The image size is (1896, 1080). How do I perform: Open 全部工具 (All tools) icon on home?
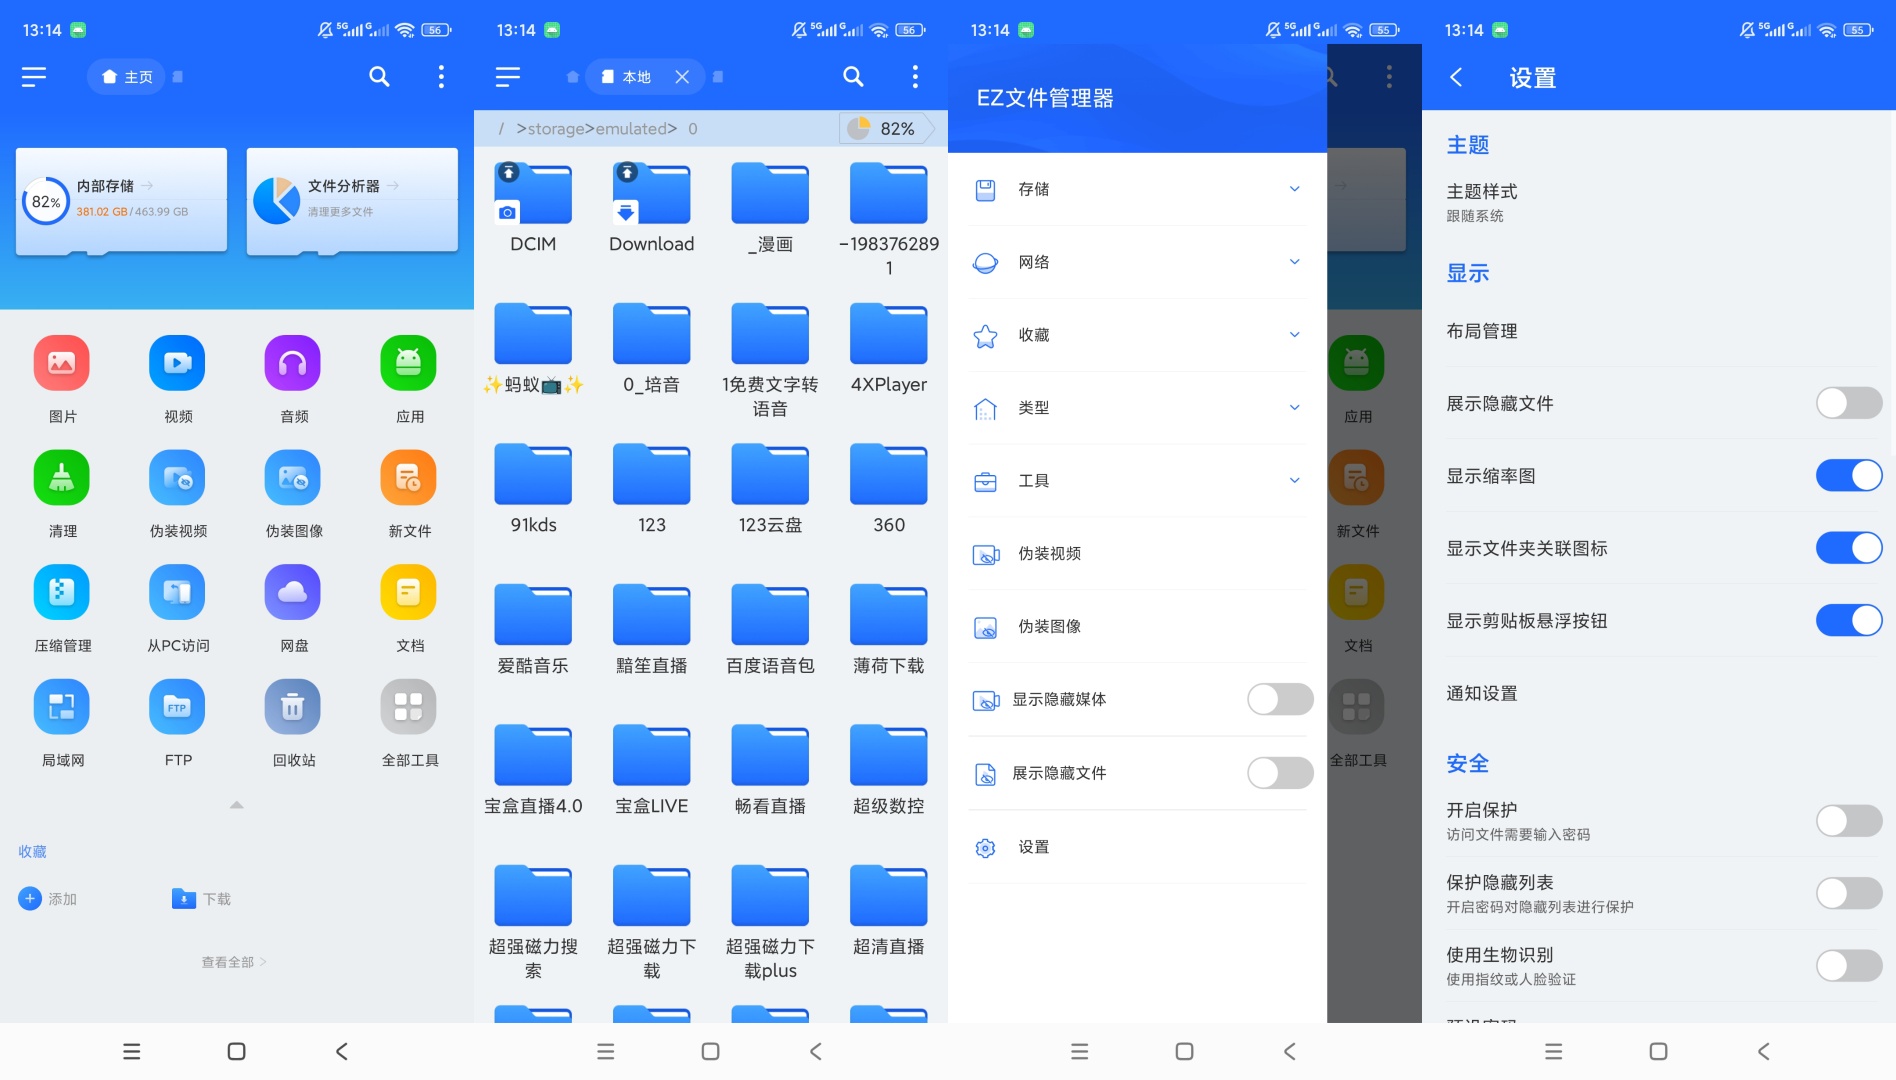tap(409, 707)
